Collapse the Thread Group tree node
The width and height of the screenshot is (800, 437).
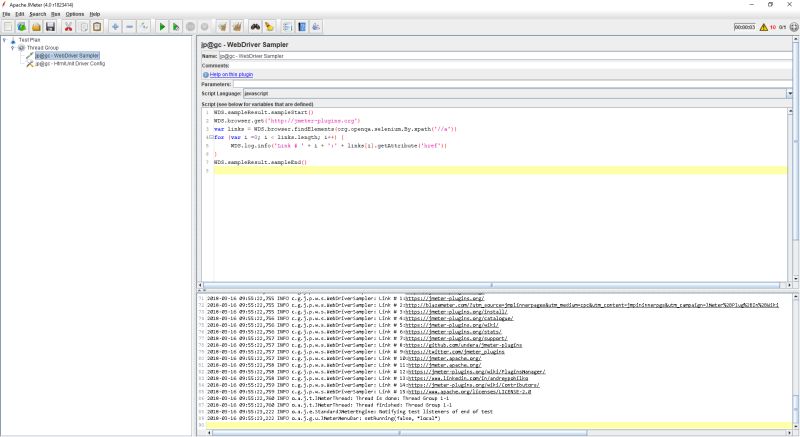point(13,47)
